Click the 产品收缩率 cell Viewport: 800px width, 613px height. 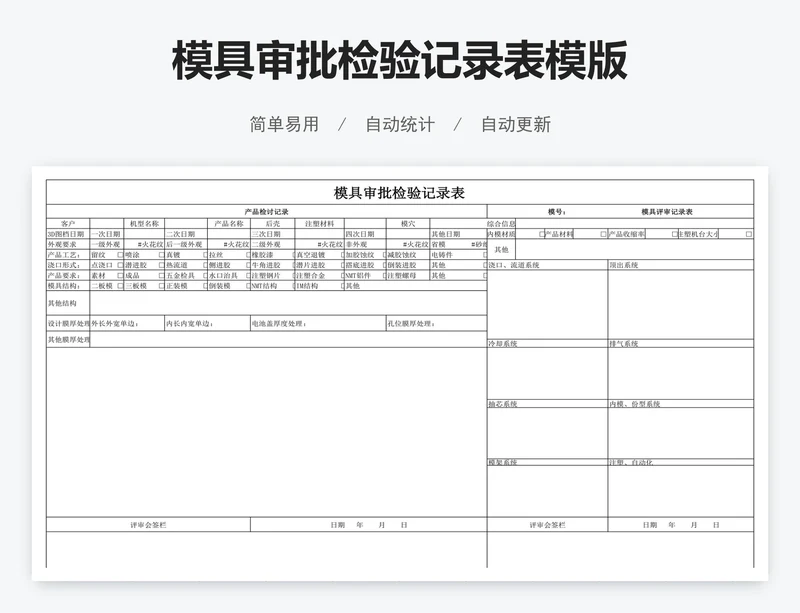pyautogui.click(x=627, y=234)
